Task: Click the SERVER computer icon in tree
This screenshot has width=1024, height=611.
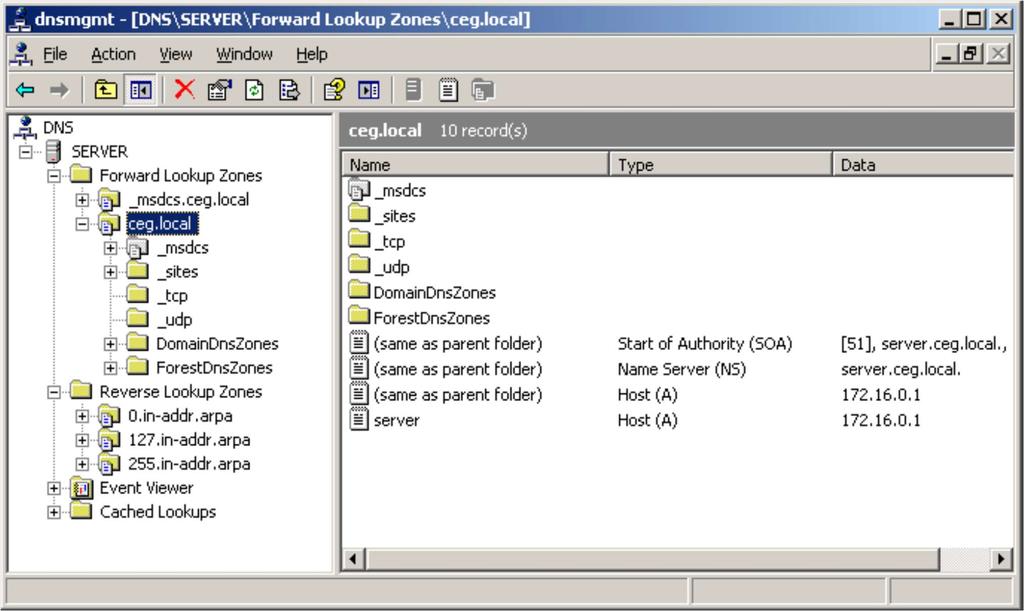Action: coord(53,151)
